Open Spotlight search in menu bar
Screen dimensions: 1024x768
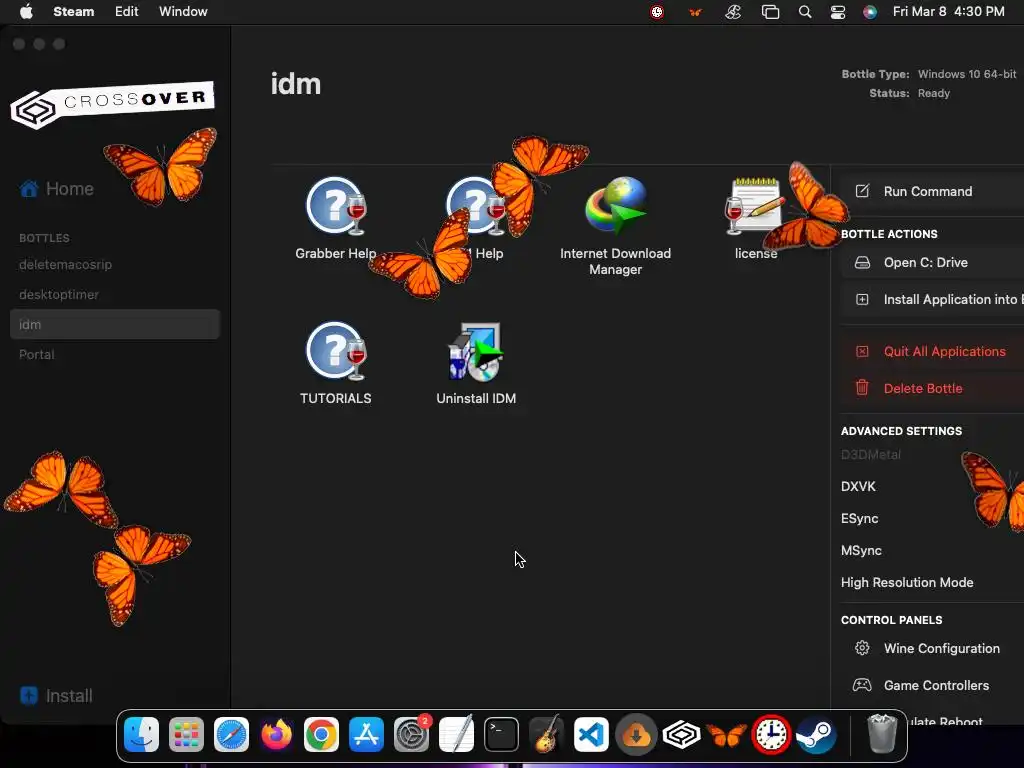point(805,12)
